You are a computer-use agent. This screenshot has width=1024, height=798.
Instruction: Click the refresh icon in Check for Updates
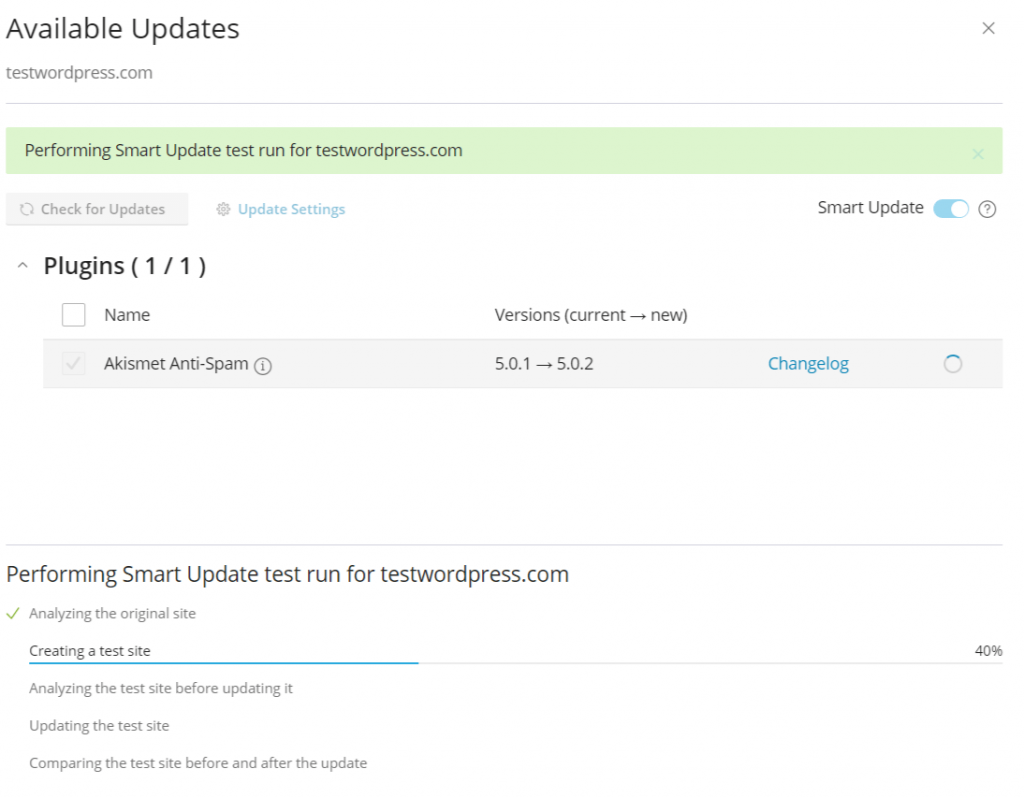click(x=27, y=209)
